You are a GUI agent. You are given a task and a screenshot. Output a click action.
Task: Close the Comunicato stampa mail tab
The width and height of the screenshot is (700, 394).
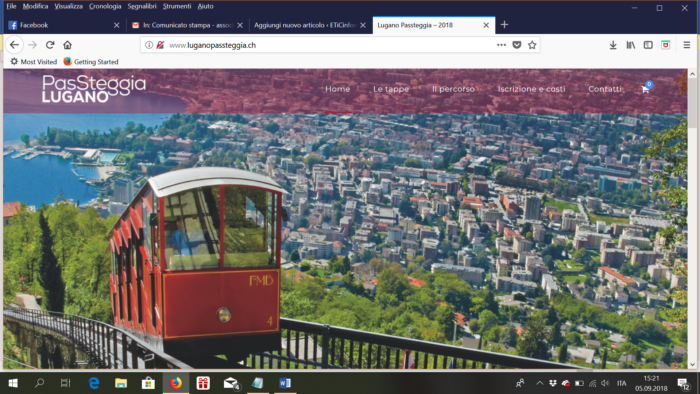click(240, 25)
